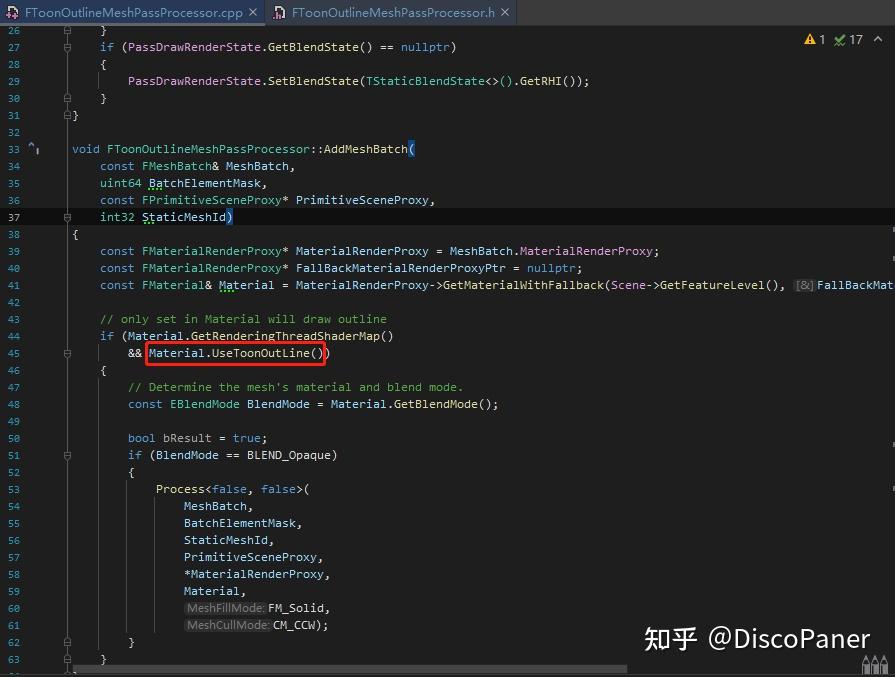Click the AAA indicator icon at bottom right
Image resolution: width=895 pixels, height=677 pixels.
pos(874,662)
